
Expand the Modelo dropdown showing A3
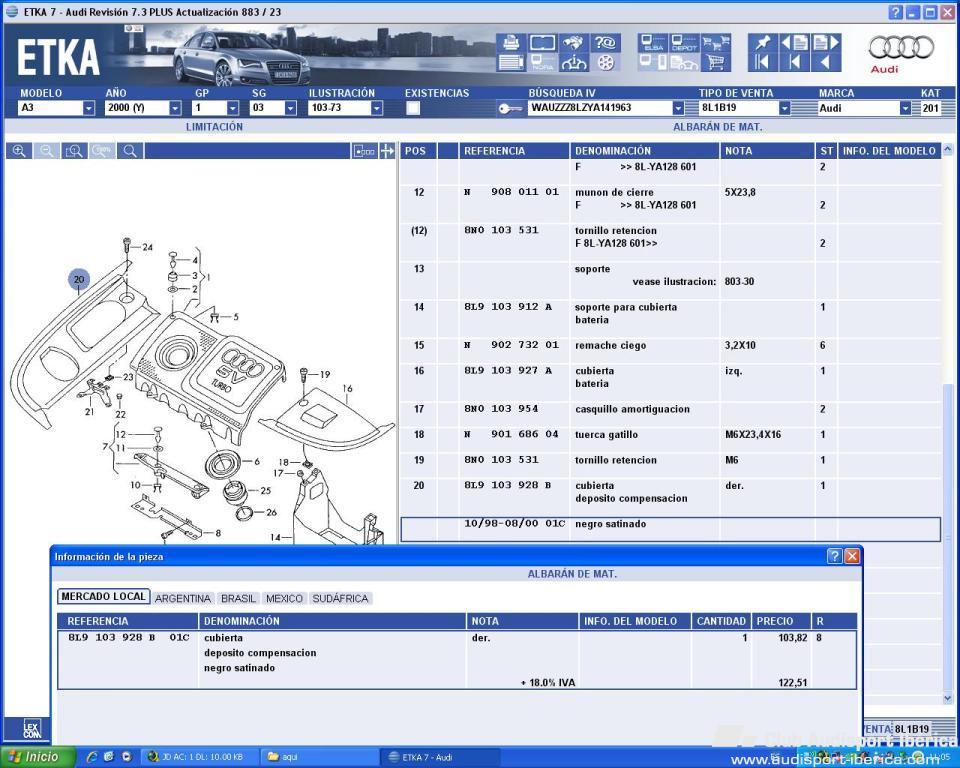89,108
